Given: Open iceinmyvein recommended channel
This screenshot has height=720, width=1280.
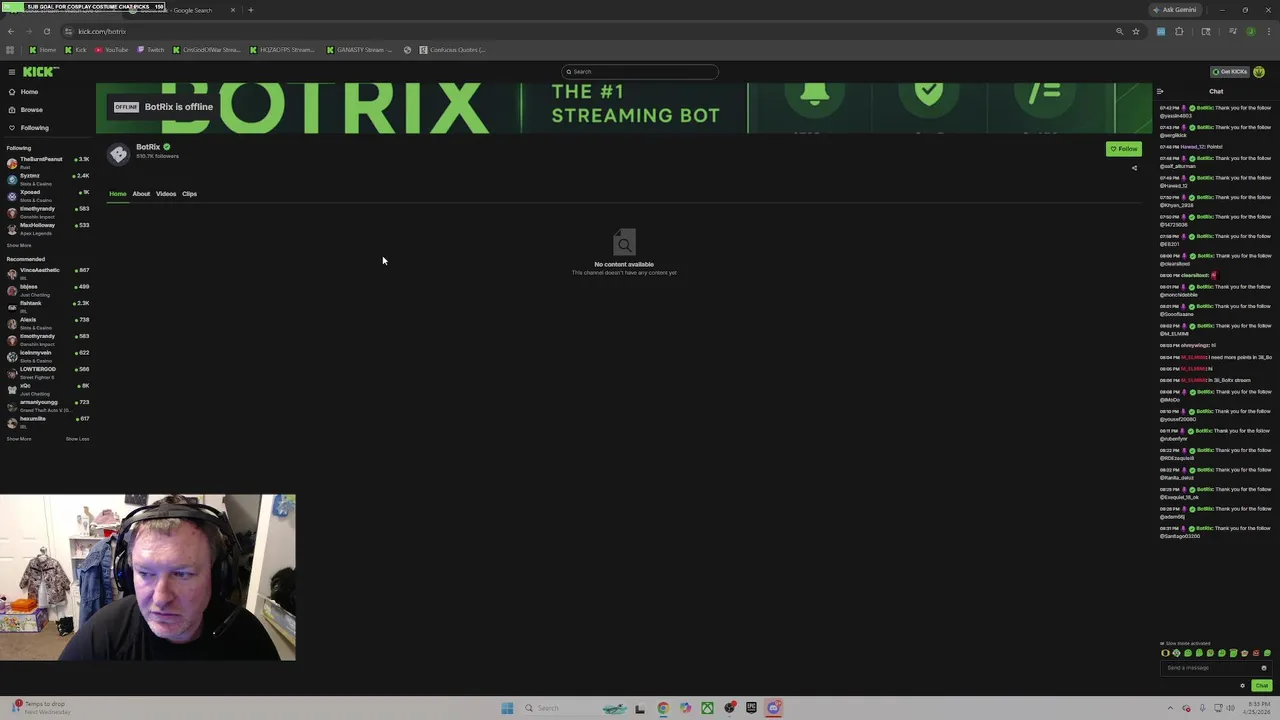Looking at the screenshot, I should [x=47, y=356].
